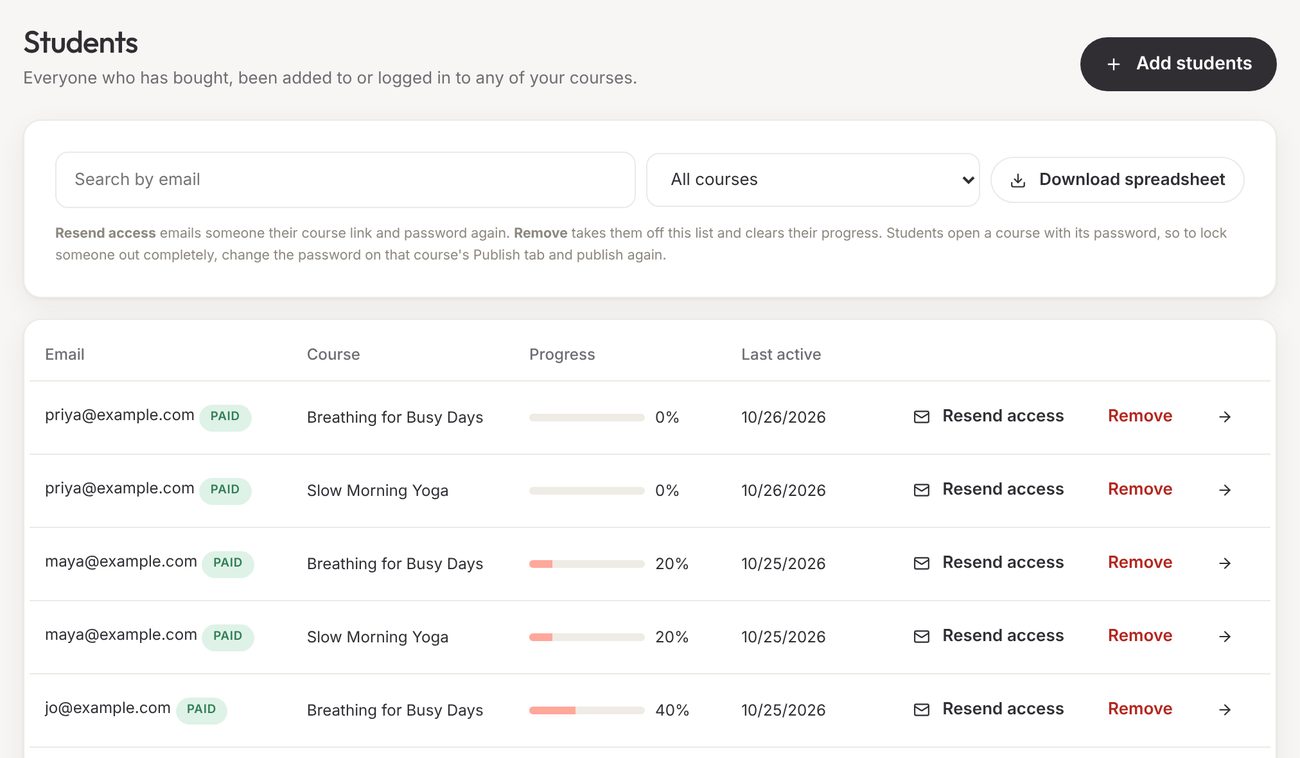Click the Course column header
Viewport: 1300px width, 758px height.
point(333,355)
